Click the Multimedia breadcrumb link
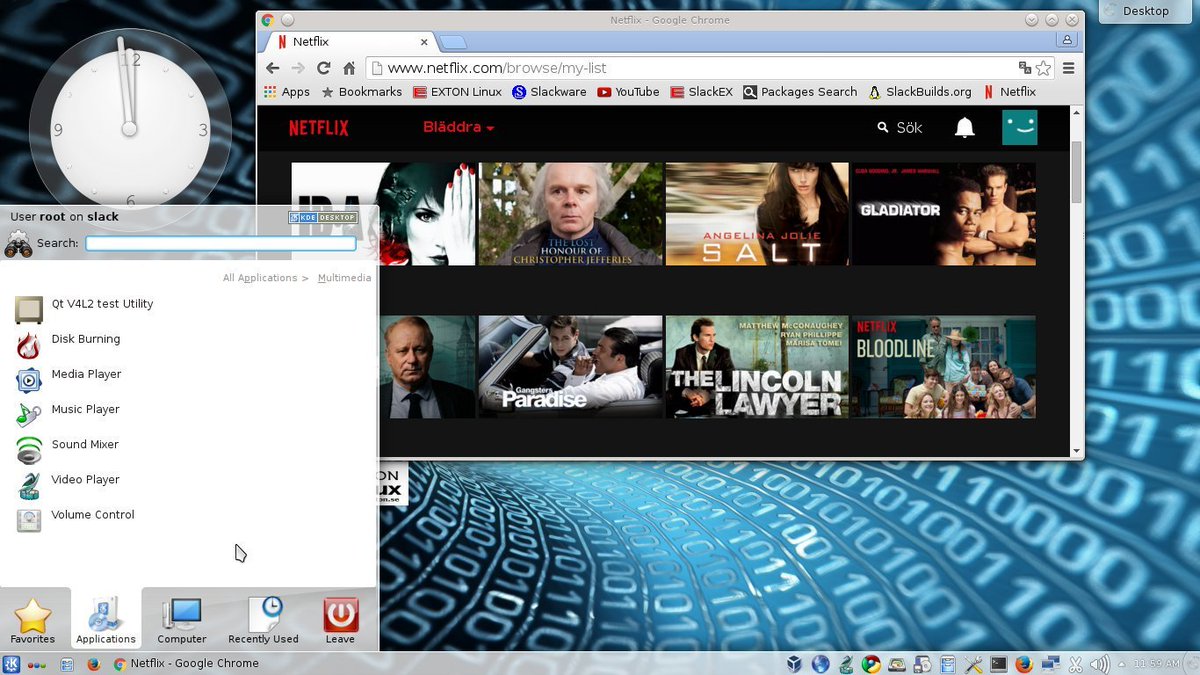 pyautogui.click(x=344, y=278)
